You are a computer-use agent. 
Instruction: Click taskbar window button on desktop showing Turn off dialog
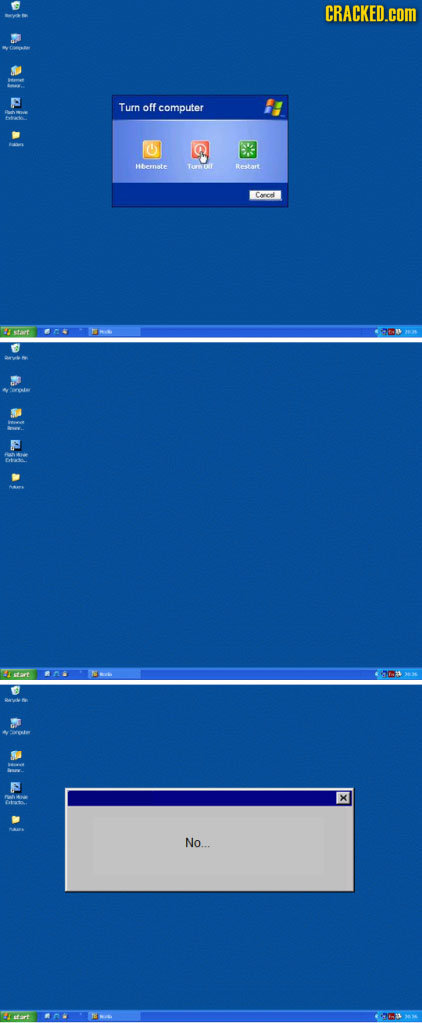(x=115, y=331)
